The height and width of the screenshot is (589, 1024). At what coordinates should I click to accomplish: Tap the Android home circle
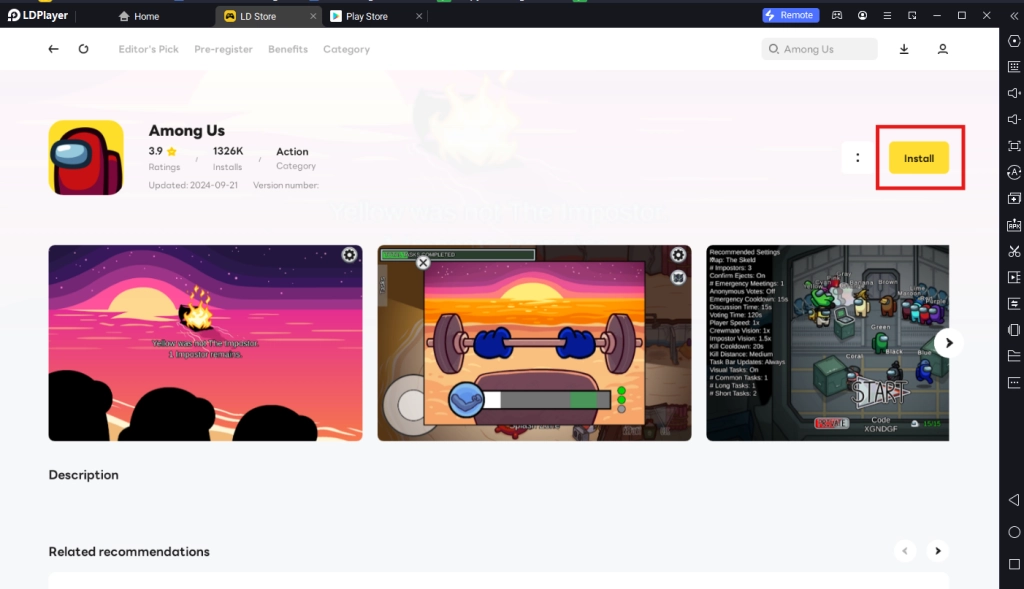pyautogui.click(x=1014, y=532)
